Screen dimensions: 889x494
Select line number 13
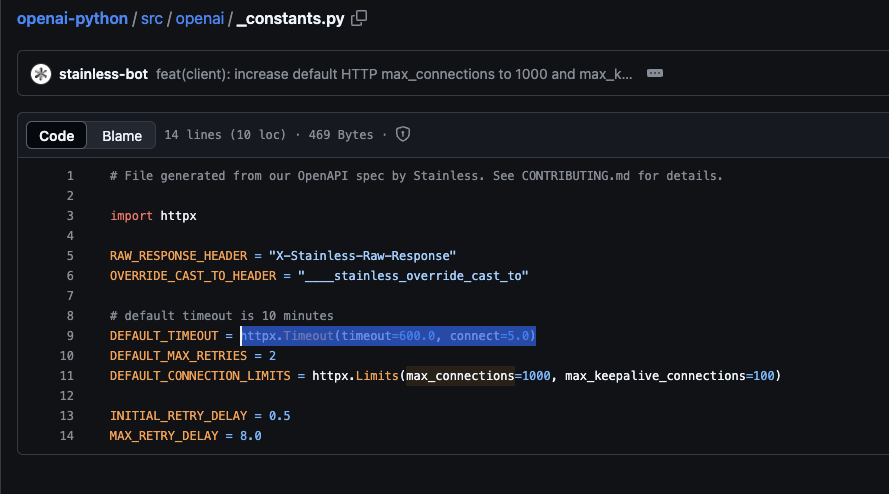click(x=67, y=416)
